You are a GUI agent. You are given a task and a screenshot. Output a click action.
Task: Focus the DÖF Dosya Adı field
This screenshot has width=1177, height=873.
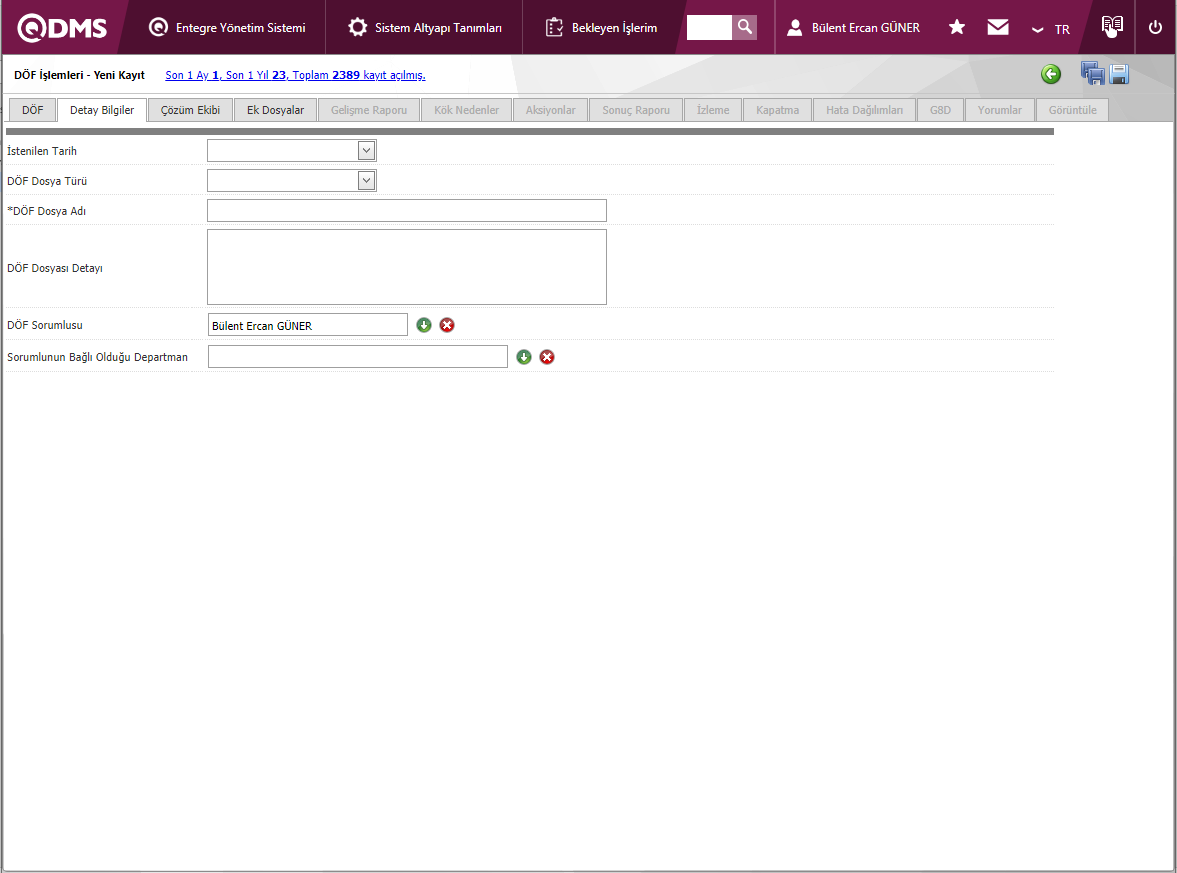tap(407, 211)
